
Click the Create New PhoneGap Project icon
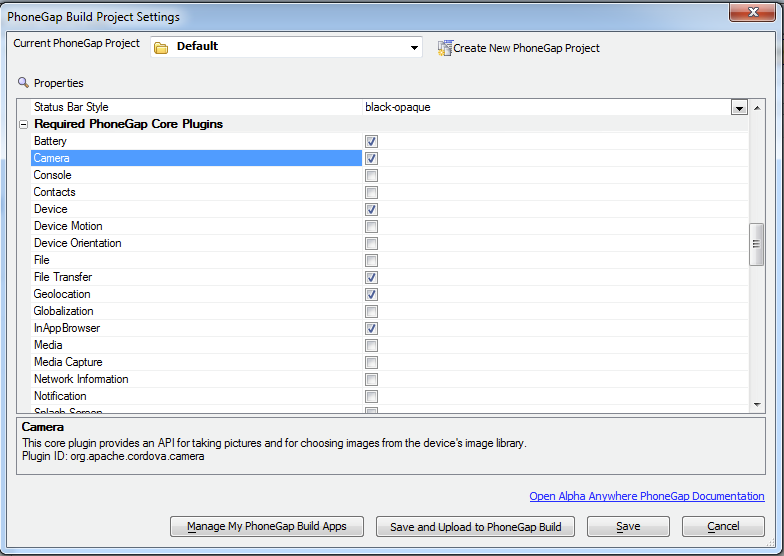(x=445, y=48)
